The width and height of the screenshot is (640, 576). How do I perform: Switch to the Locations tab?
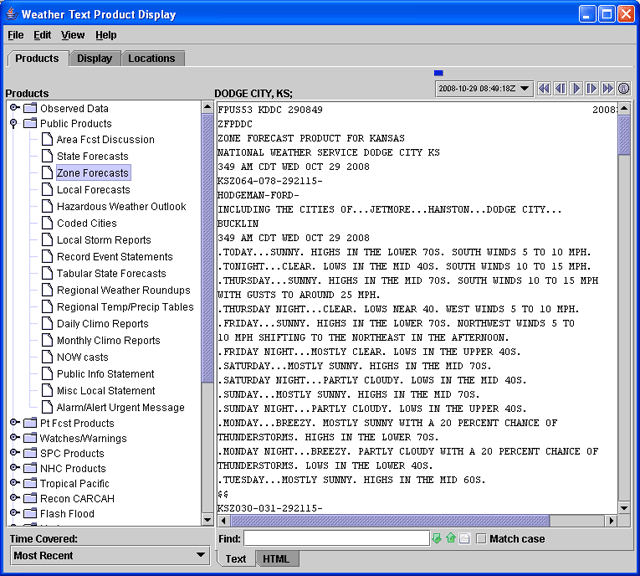(x=152, y=59)
